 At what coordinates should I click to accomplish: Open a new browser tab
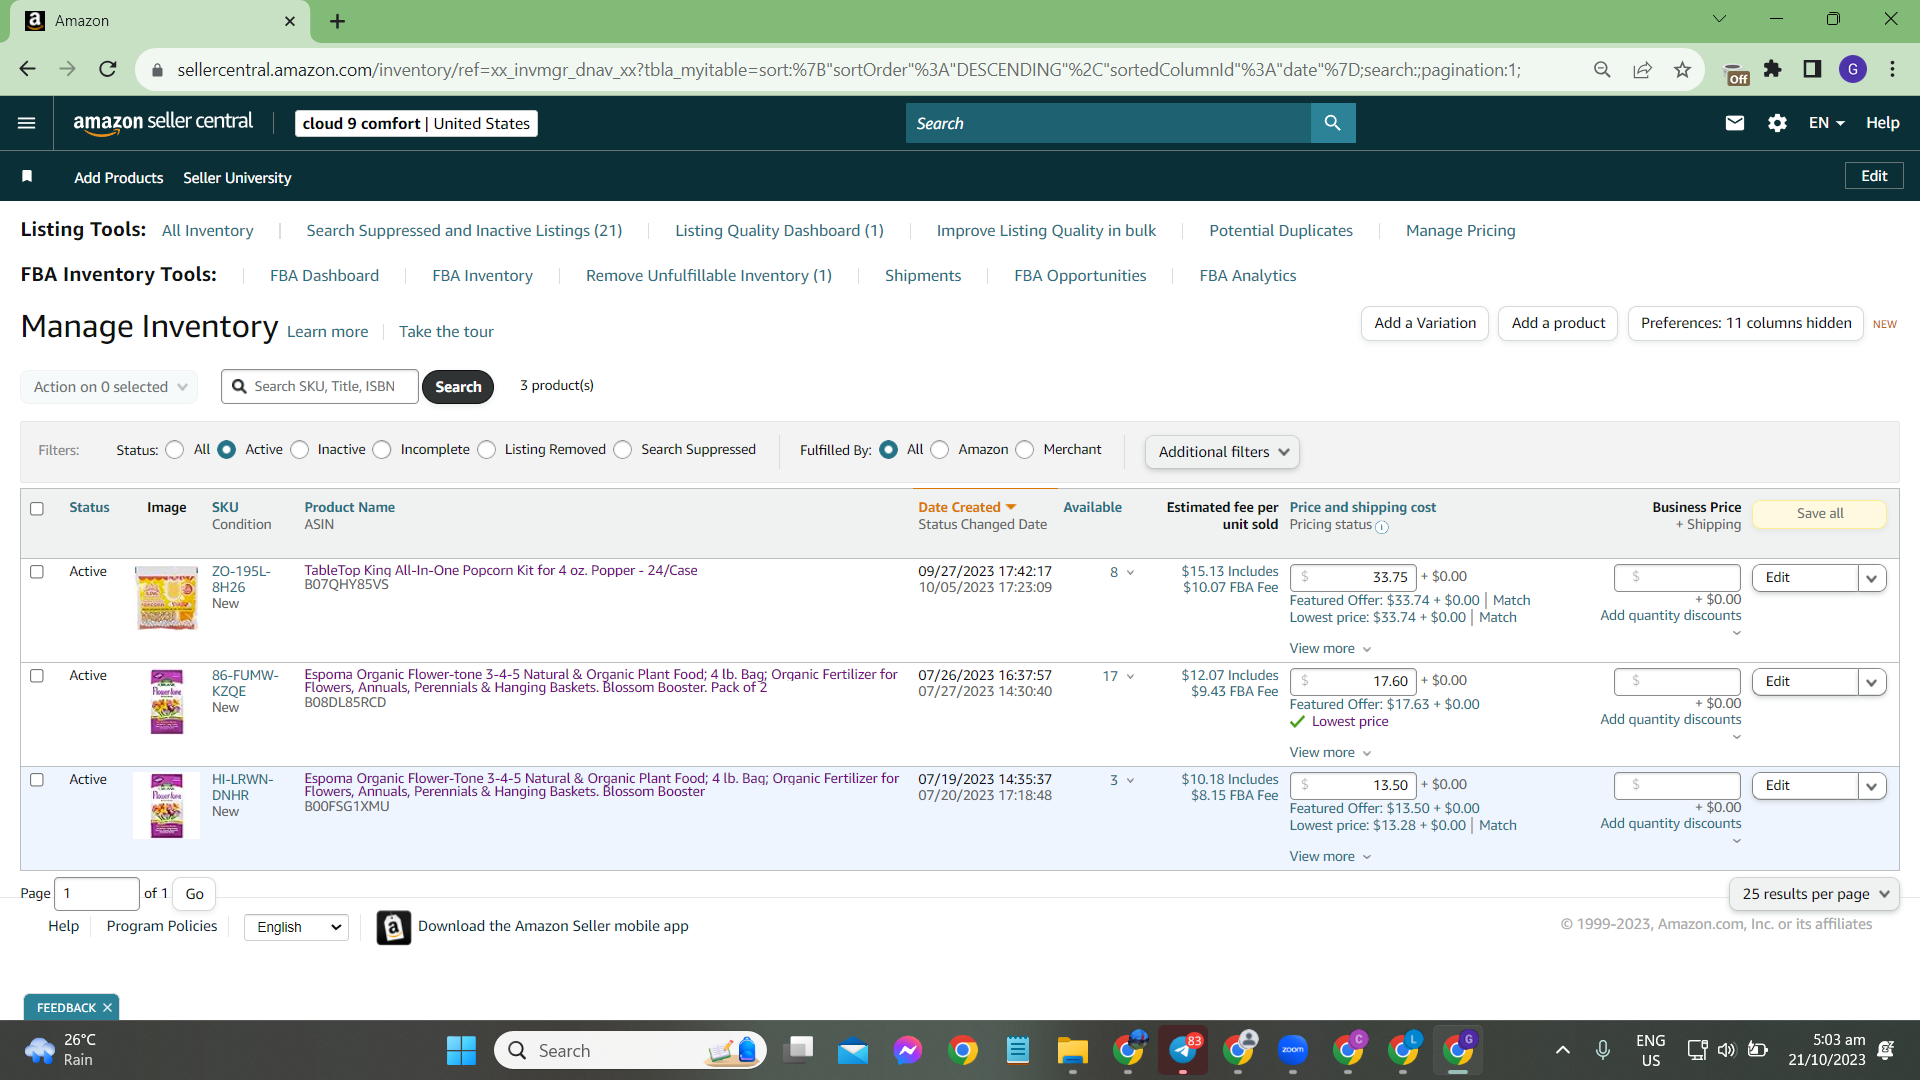(x=338, y=21)
